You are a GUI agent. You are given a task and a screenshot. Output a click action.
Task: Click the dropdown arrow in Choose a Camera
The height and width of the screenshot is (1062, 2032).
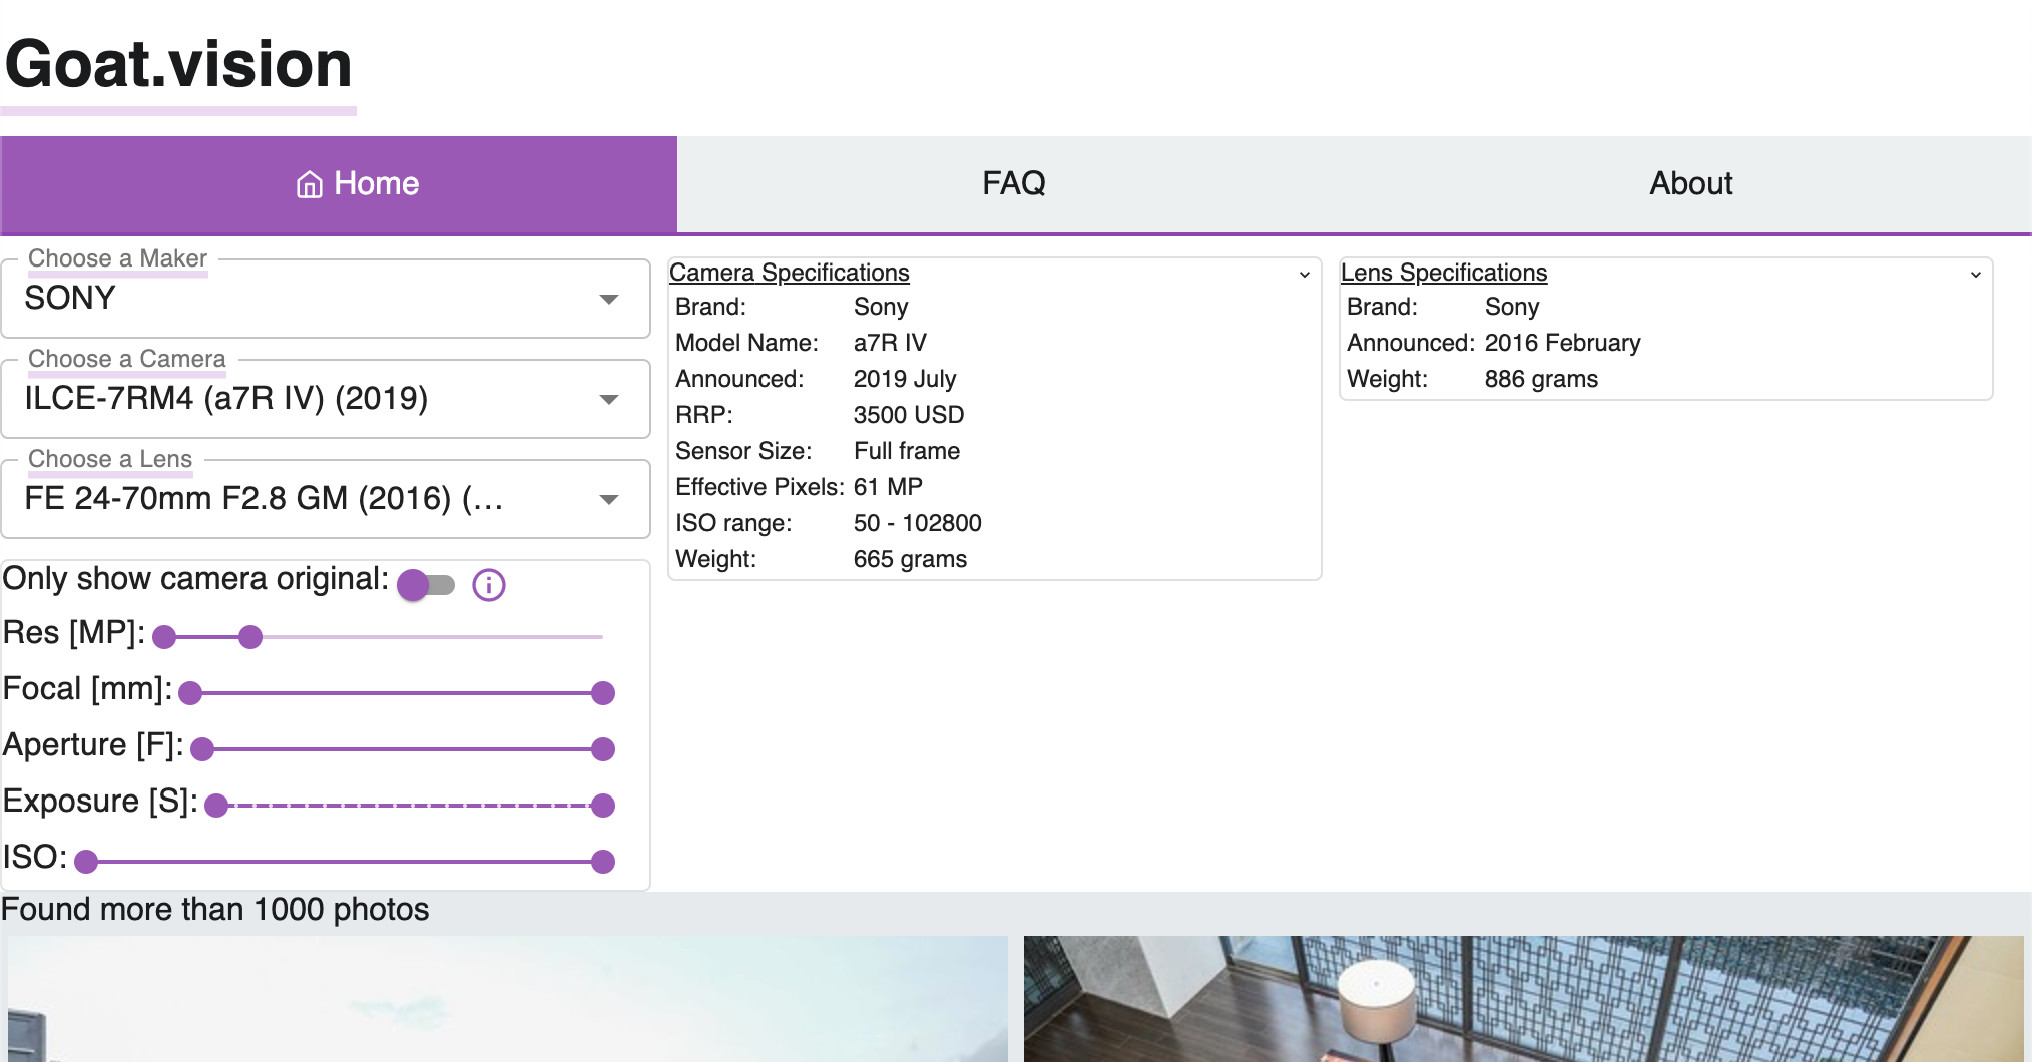pos(609,399)
